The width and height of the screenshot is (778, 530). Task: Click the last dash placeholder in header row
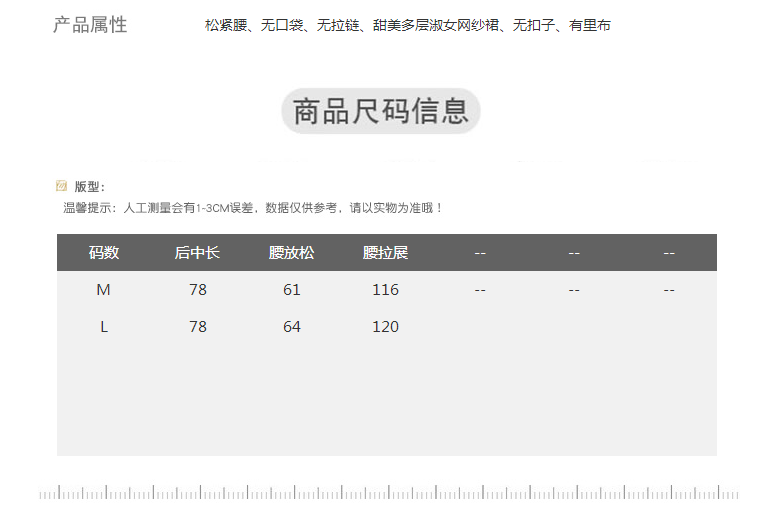click(669, 253)
